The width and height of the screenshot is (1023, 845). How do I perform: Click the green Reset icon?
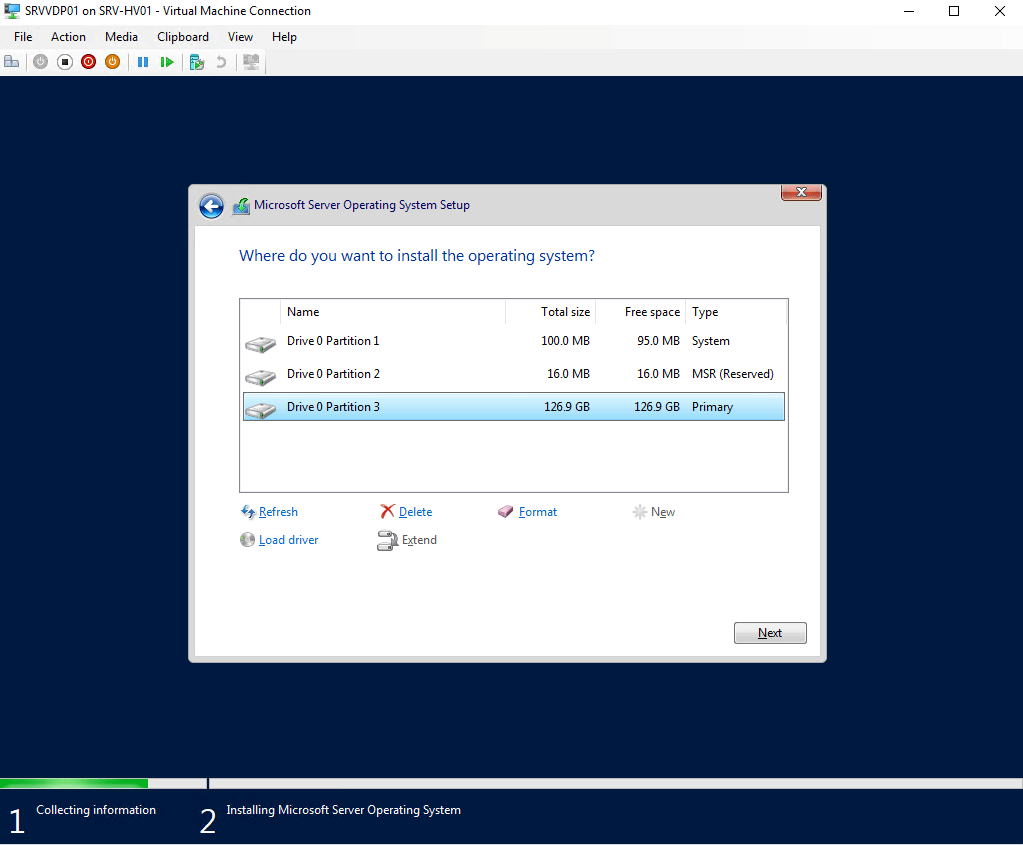click(167, 62)
